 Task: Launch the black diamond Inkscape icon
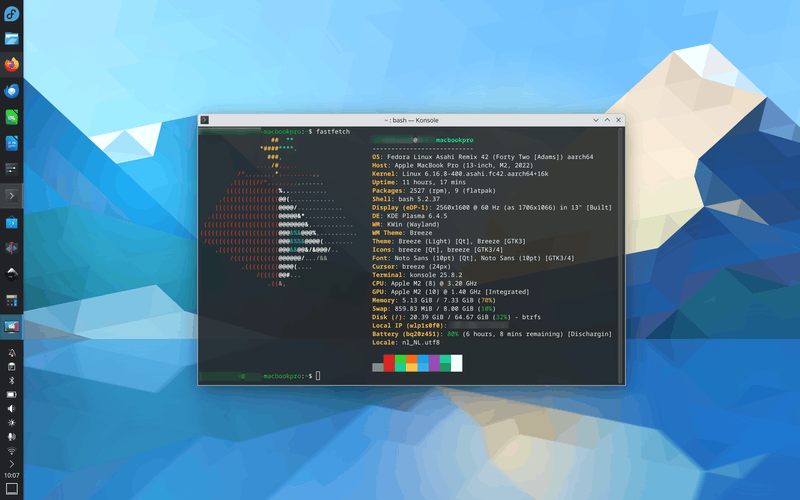click(x=11, y=274)
